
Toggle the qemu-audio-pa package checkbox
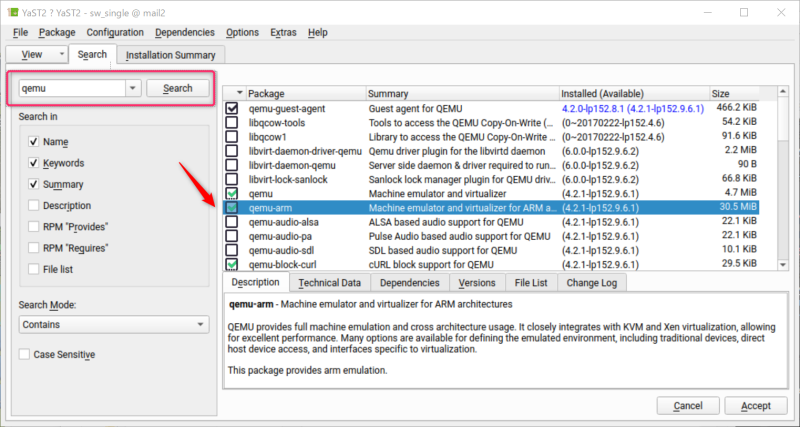pyautogui.click(x=232, y=236)
